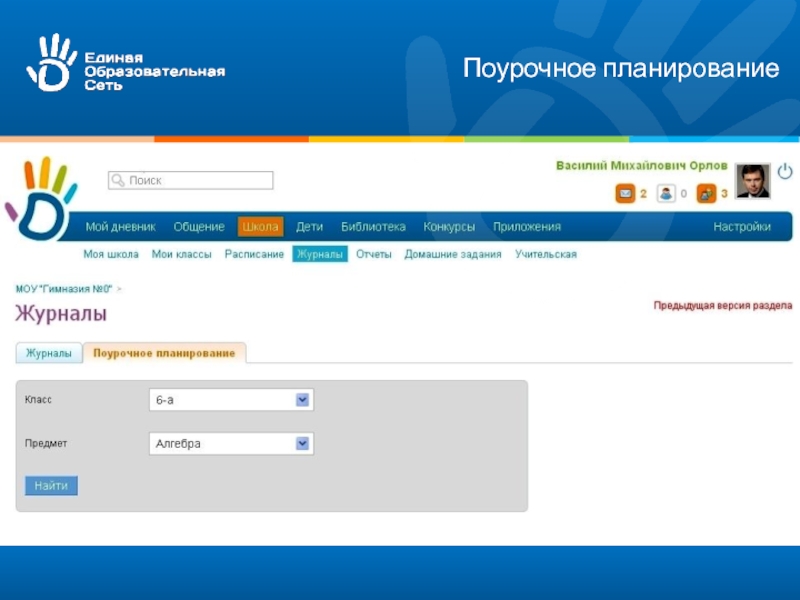Click the МОУ "Гимназия №0" breadcrumb
Image resolution: width=800 pixels, height=600 pixels.
point(64,289)
